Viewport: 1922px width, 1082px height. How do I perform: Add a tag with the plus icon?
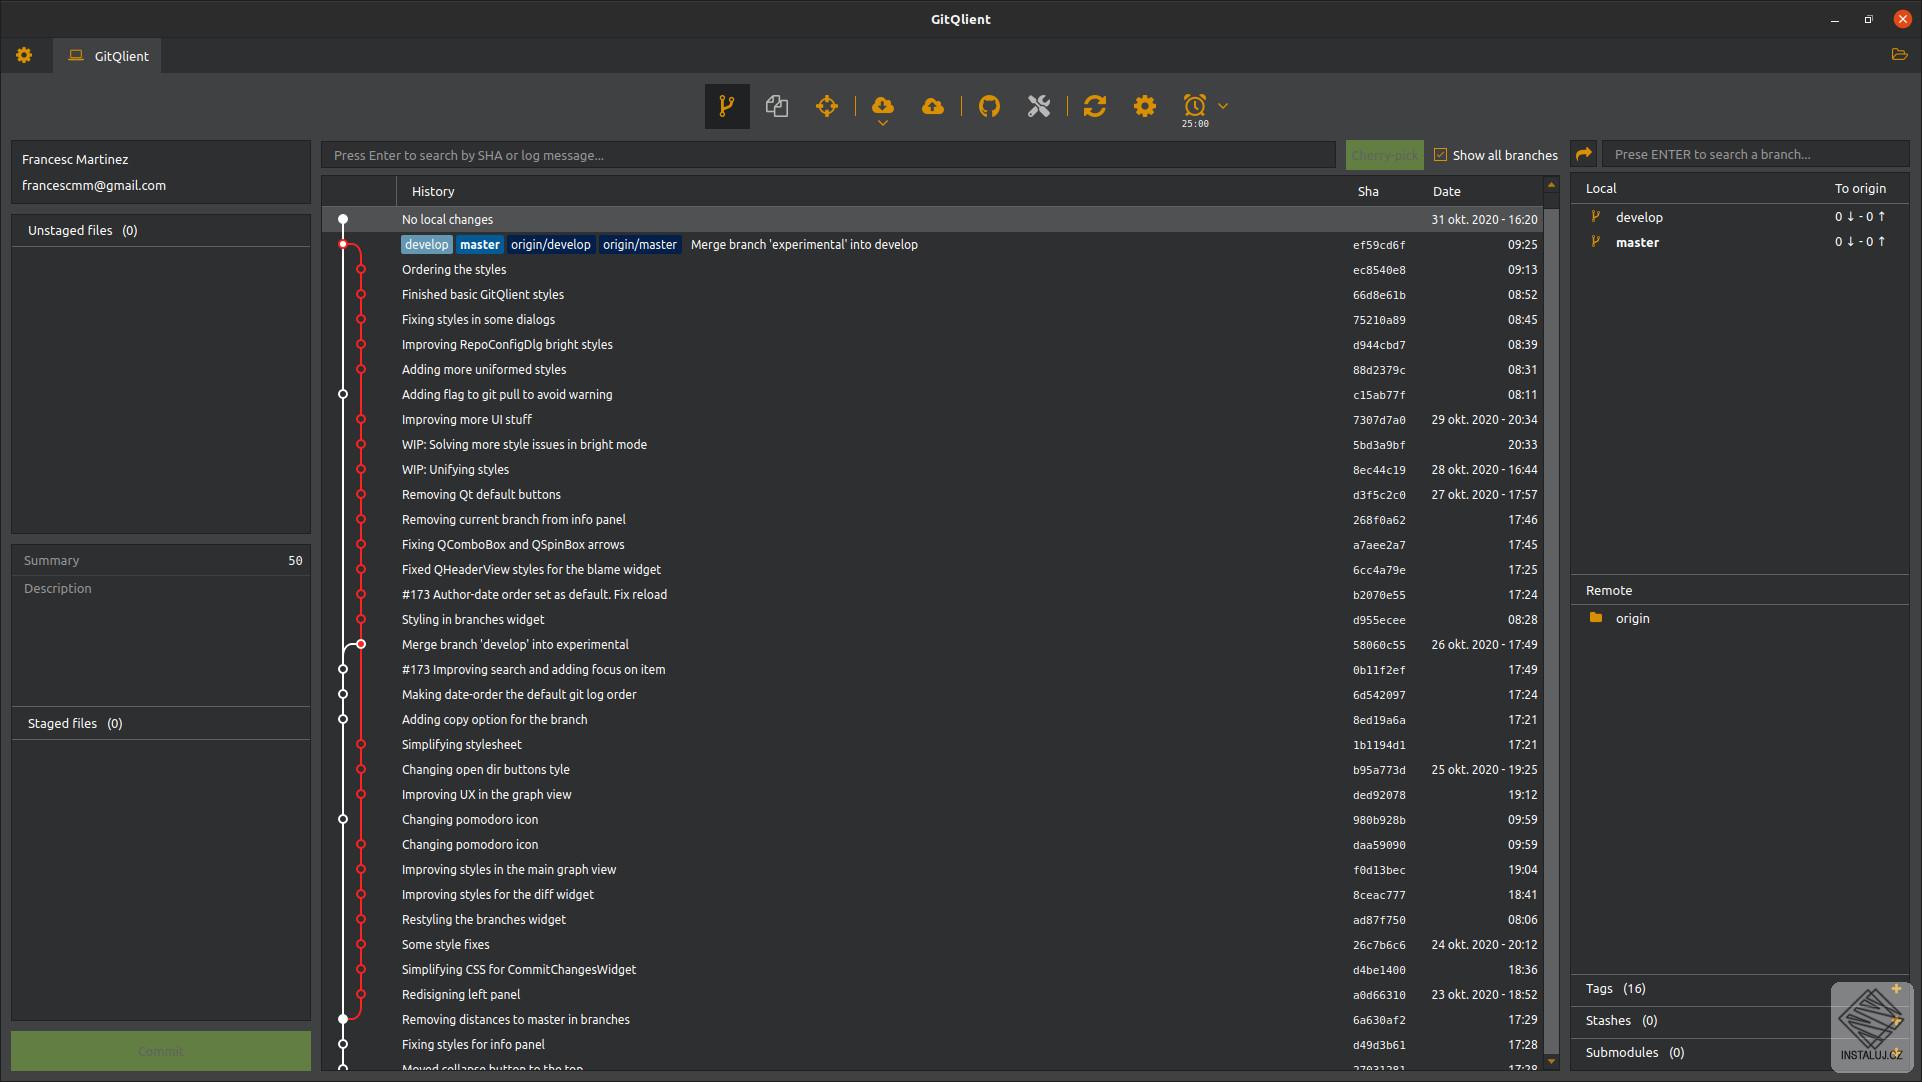click(1896, 988)
